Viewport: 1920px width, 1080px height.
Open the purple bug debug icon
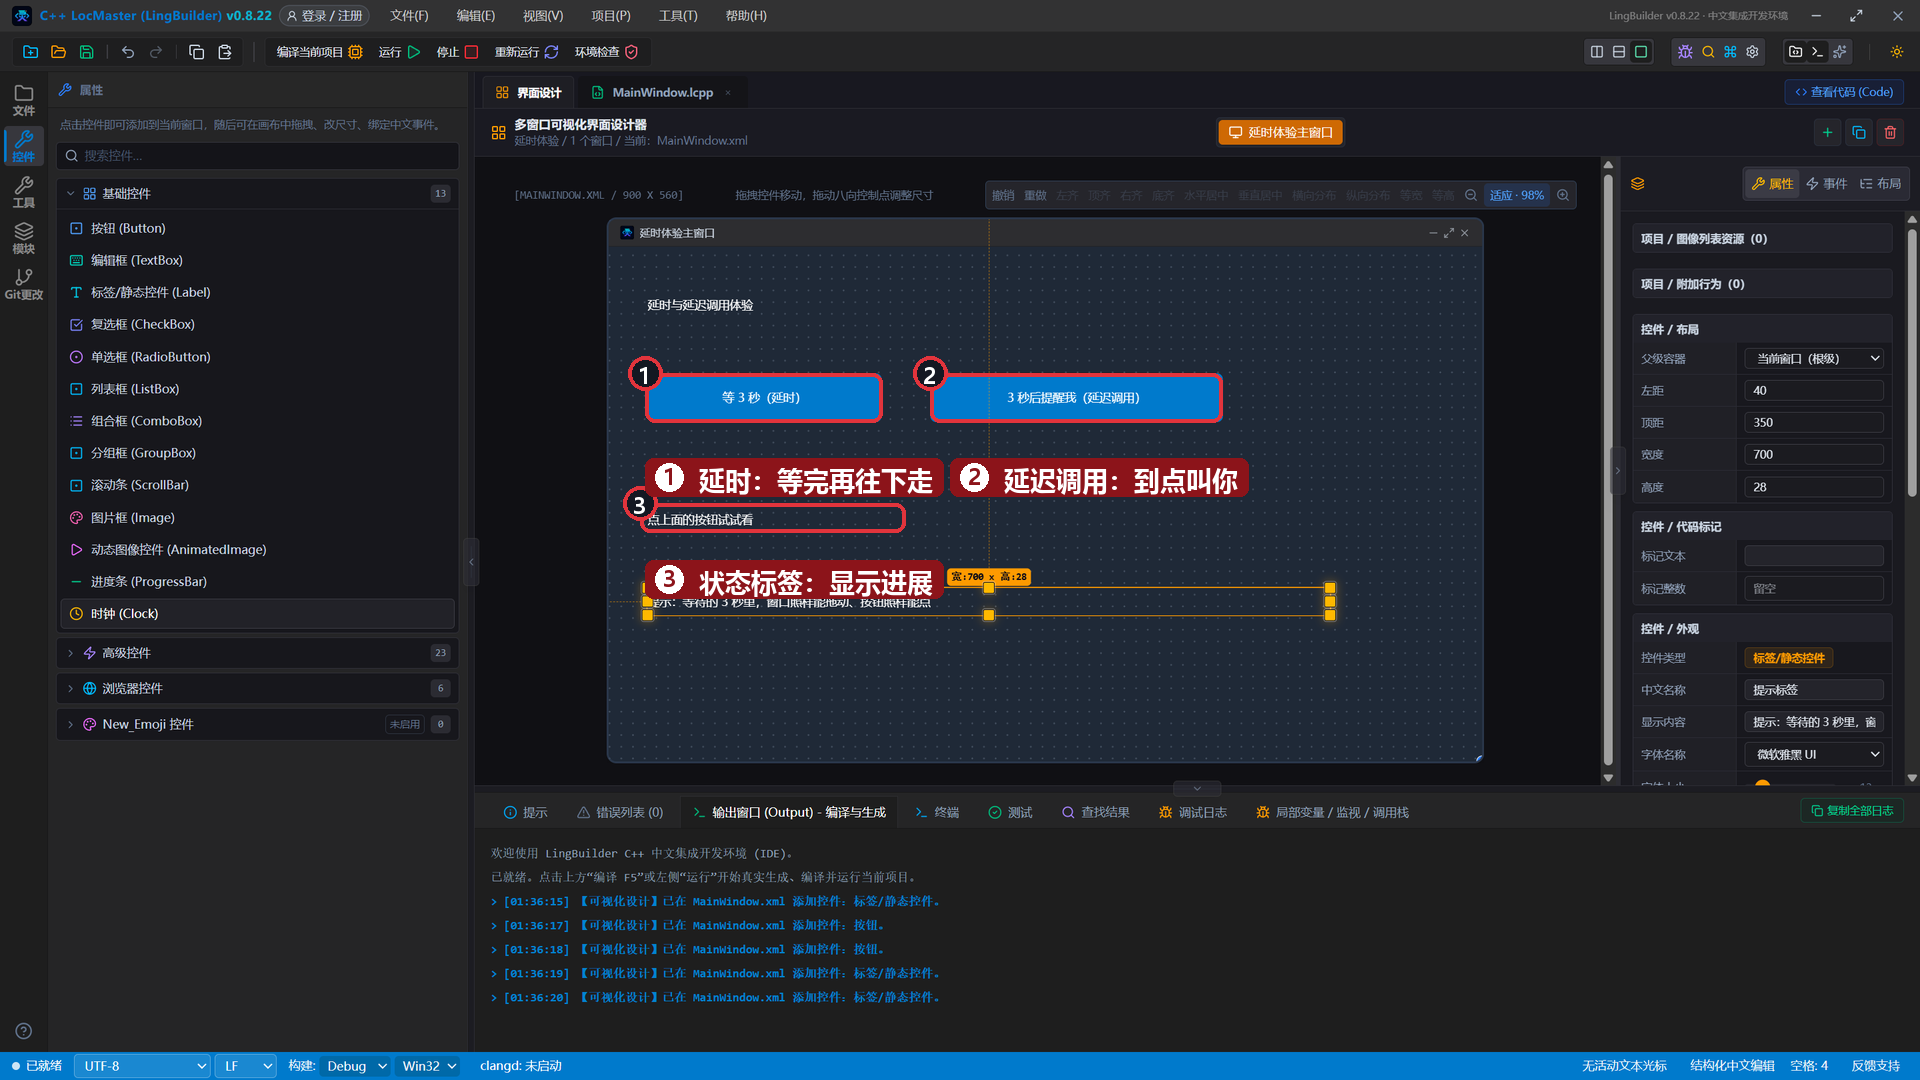pos(1685,52)
